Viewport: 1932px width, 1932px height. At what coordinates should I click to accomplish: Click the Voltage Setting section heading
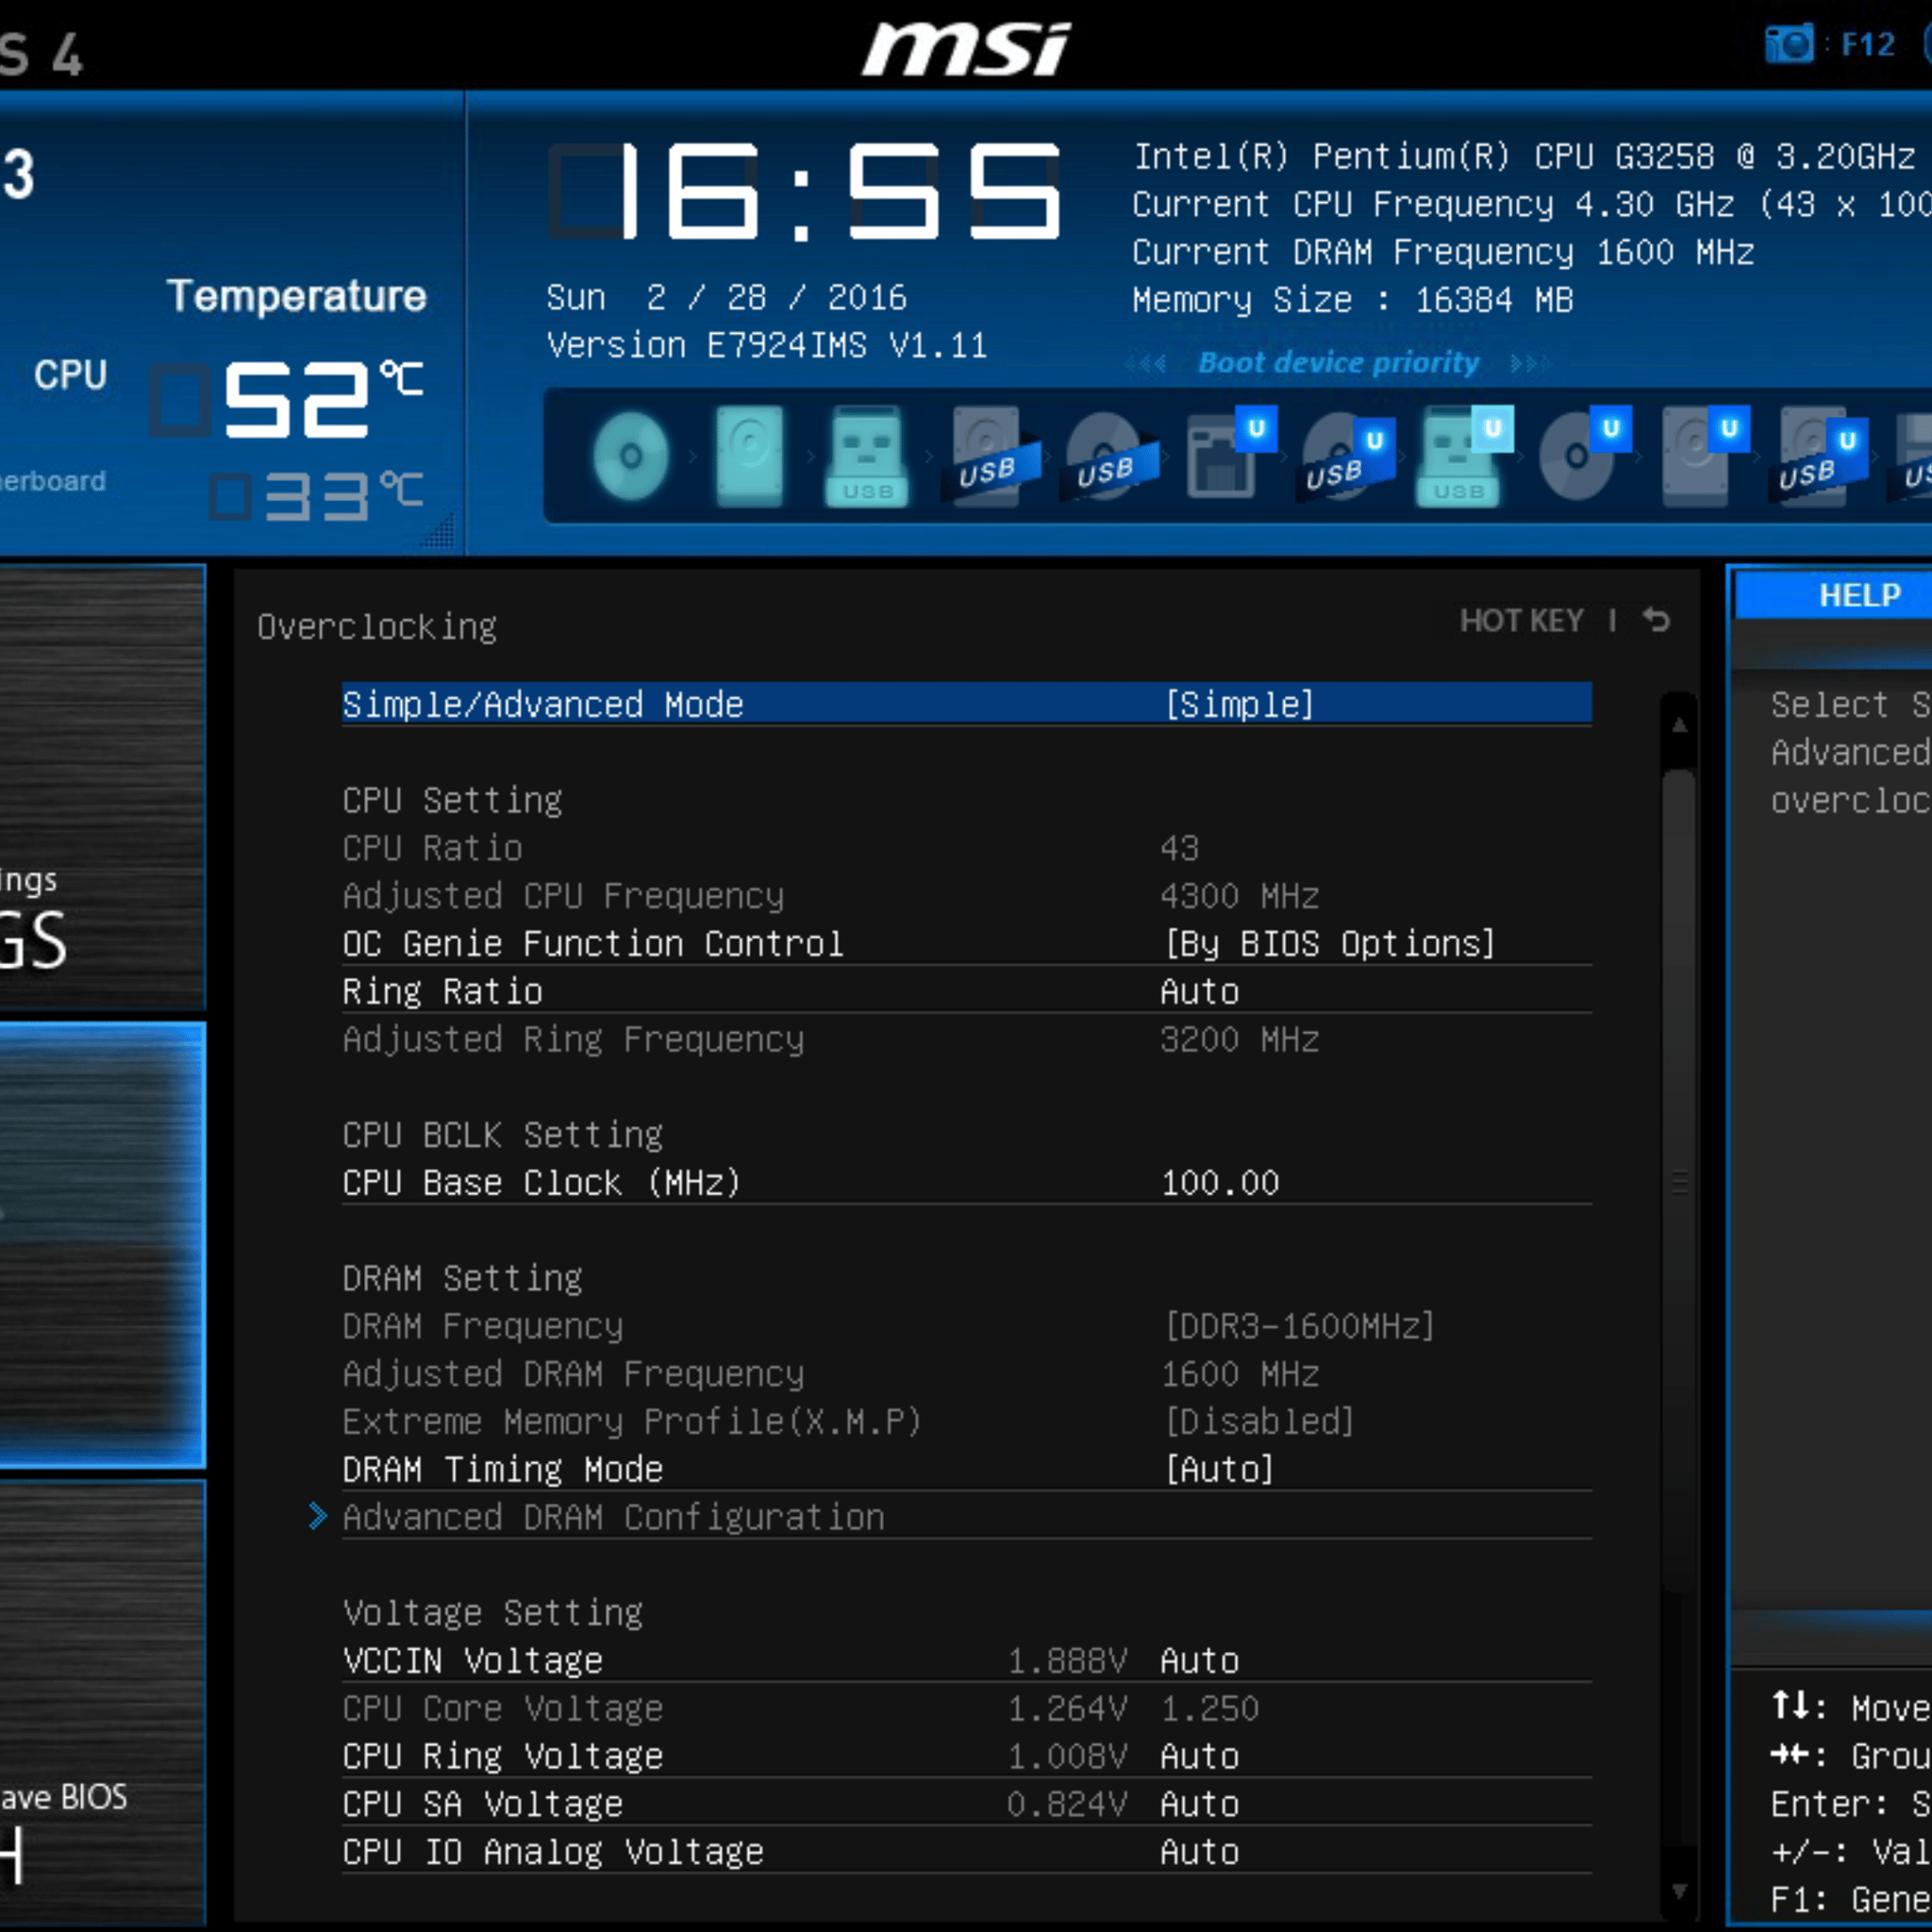492,1613
